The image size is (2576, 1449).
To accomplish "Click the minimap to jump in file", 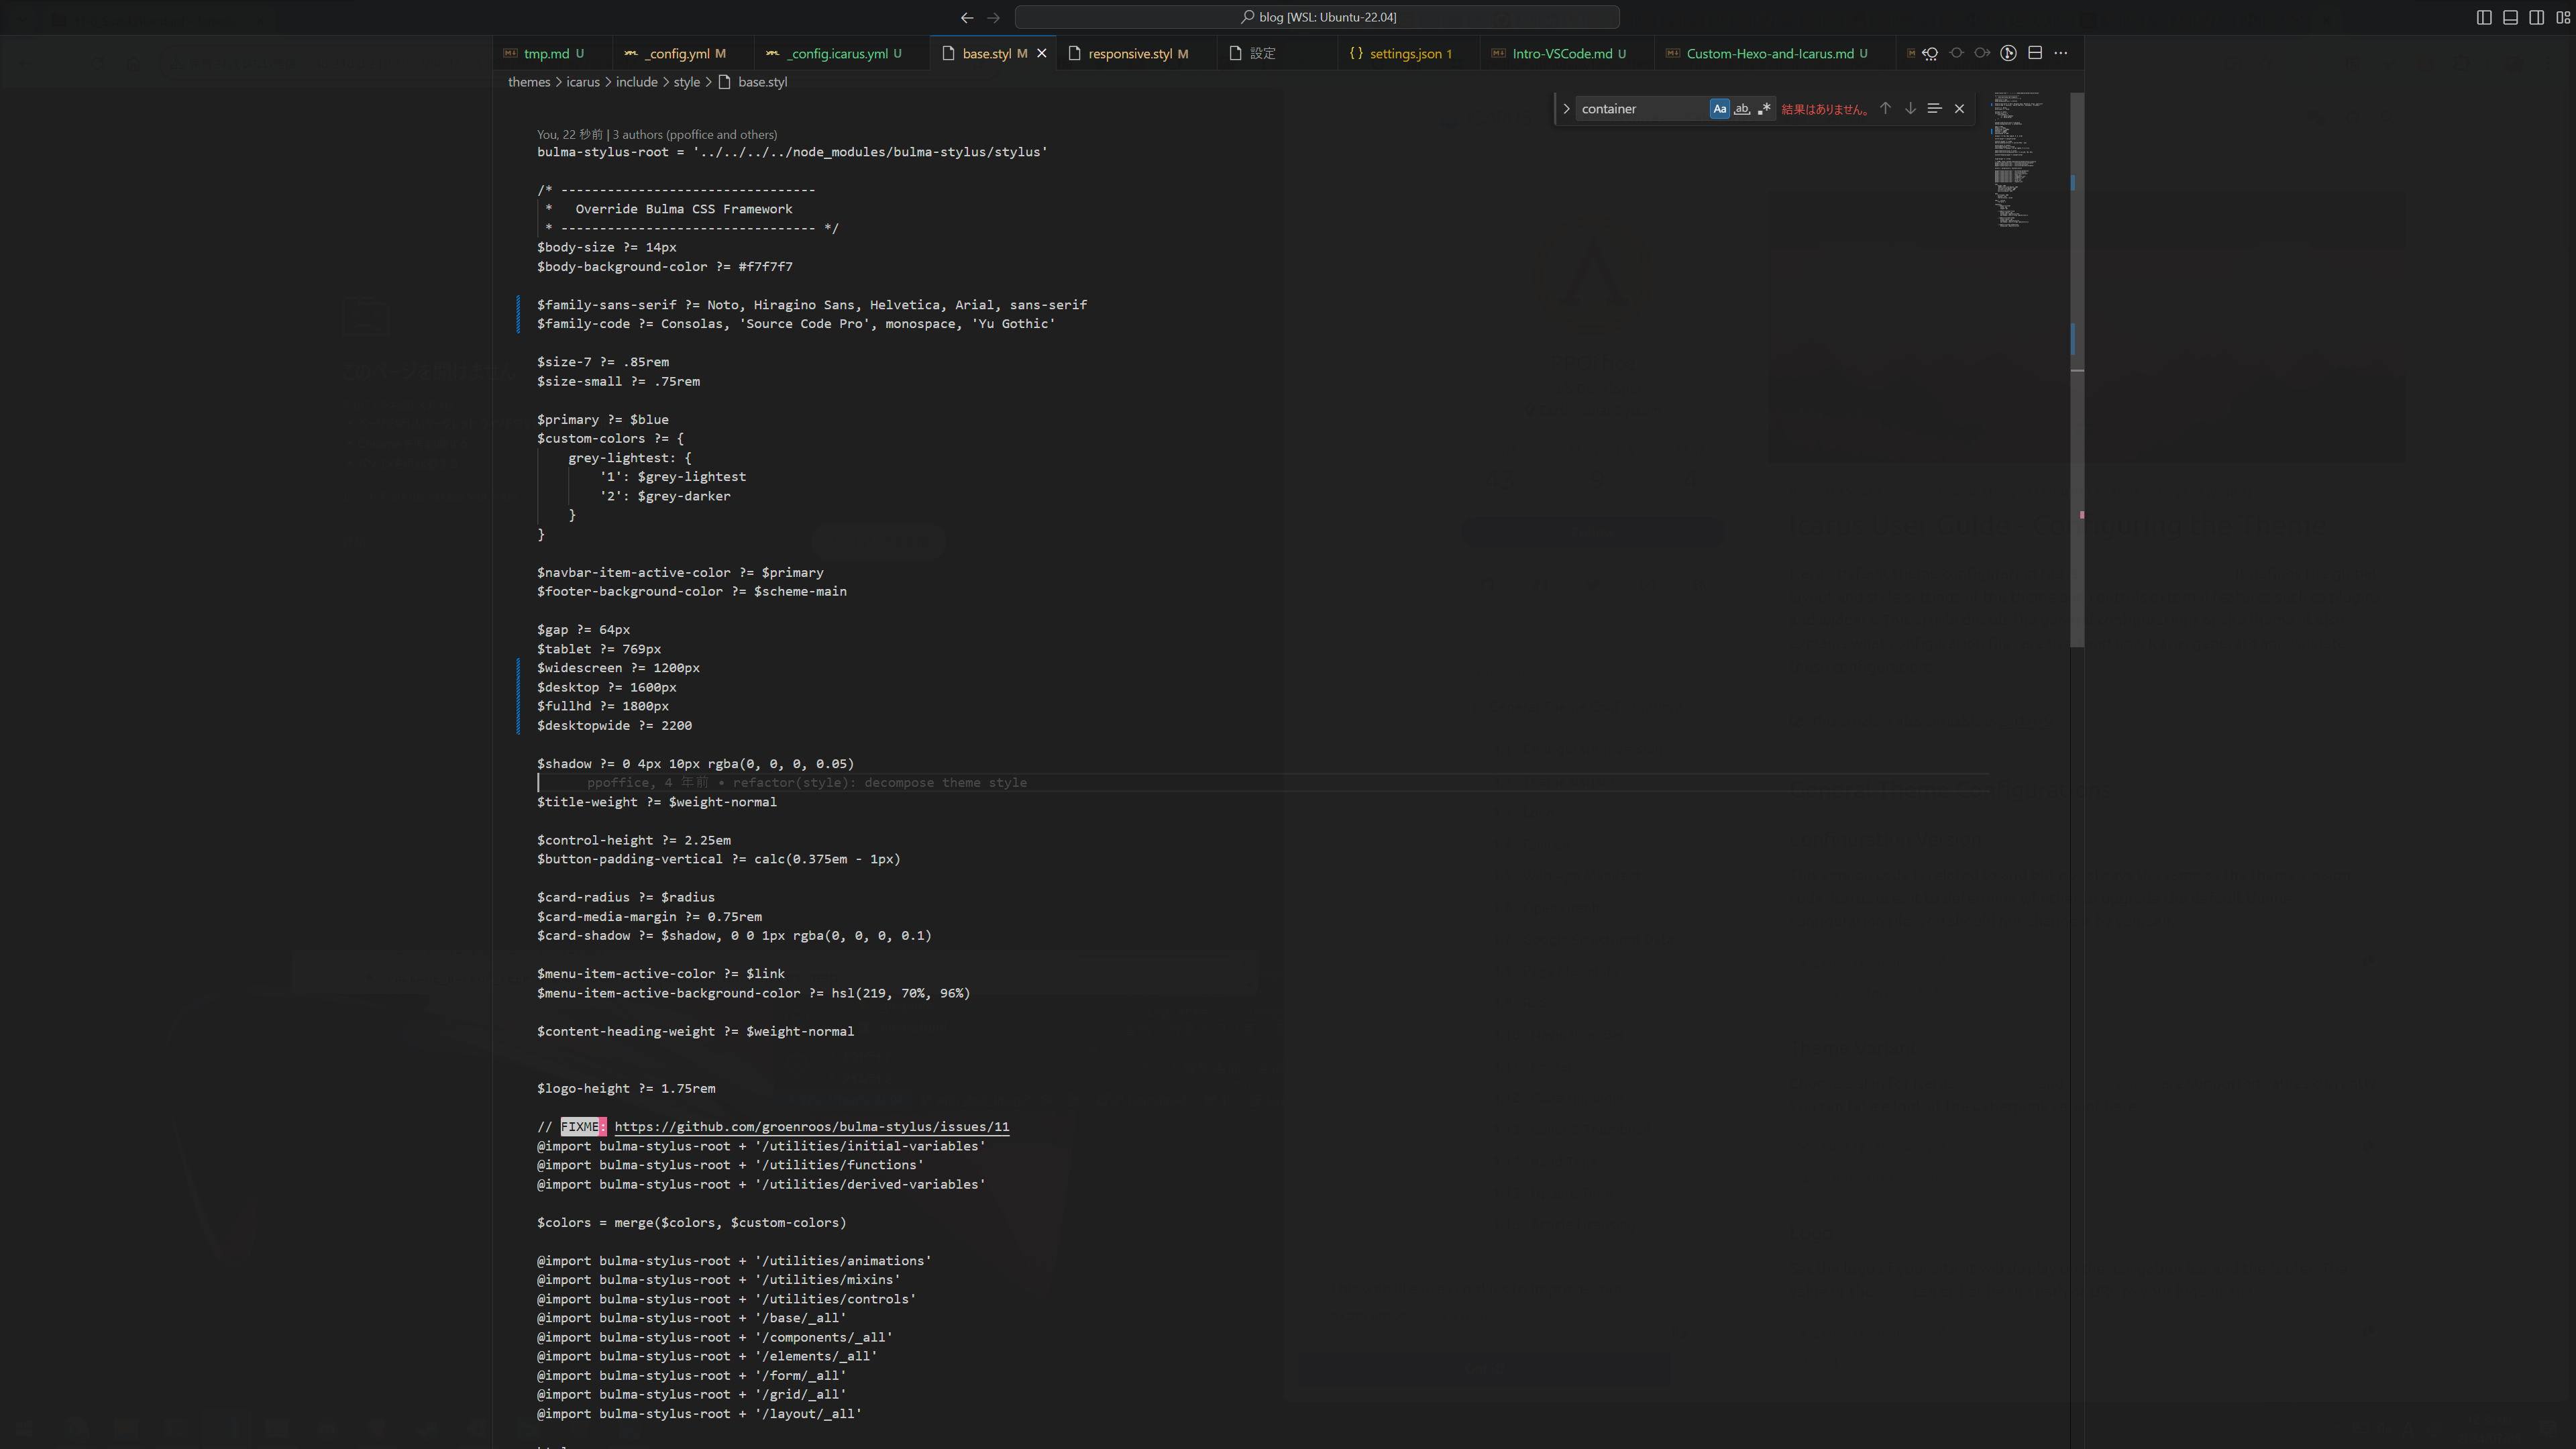I will click(x=2015, y=160).
